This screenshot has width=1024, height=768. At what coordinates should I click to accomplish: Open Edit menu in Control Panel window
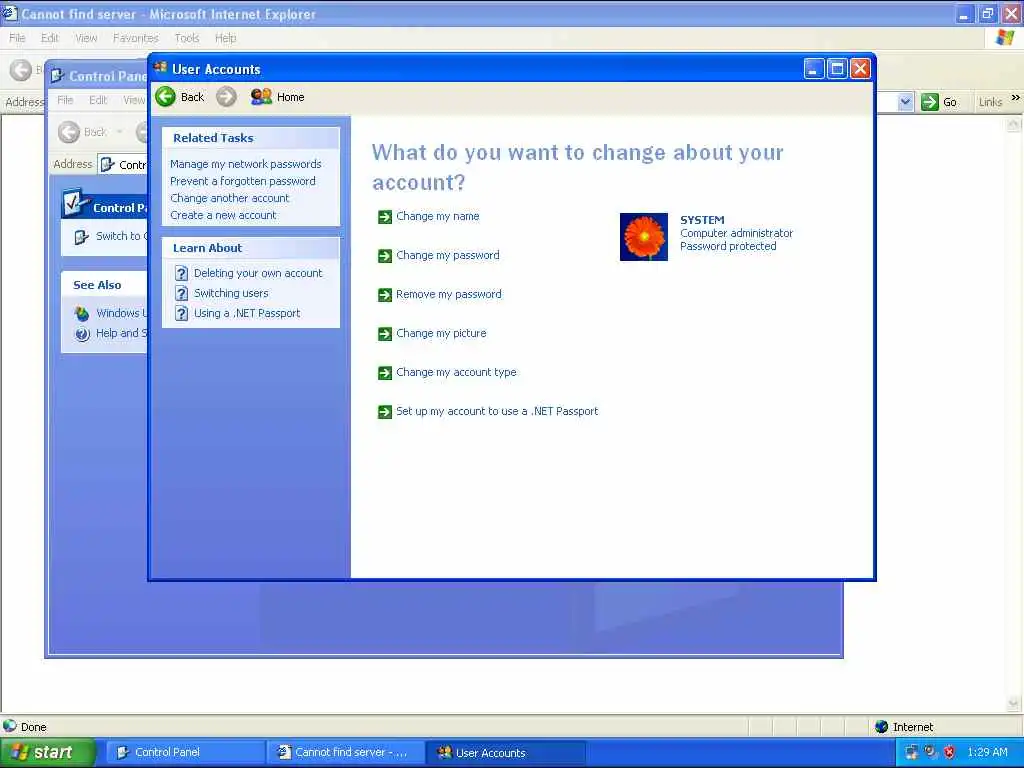point(98,100)
